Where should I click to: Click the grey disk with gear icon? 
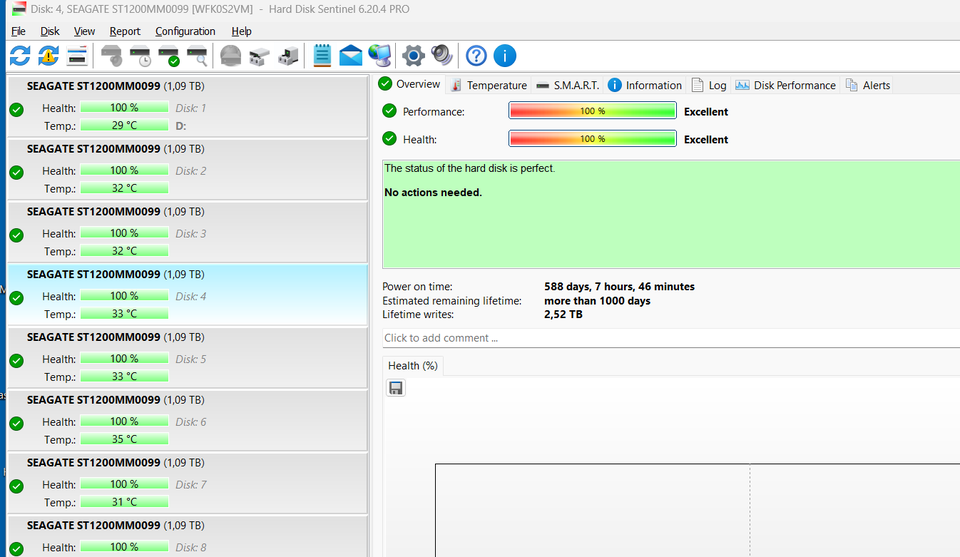click(111, 56)
